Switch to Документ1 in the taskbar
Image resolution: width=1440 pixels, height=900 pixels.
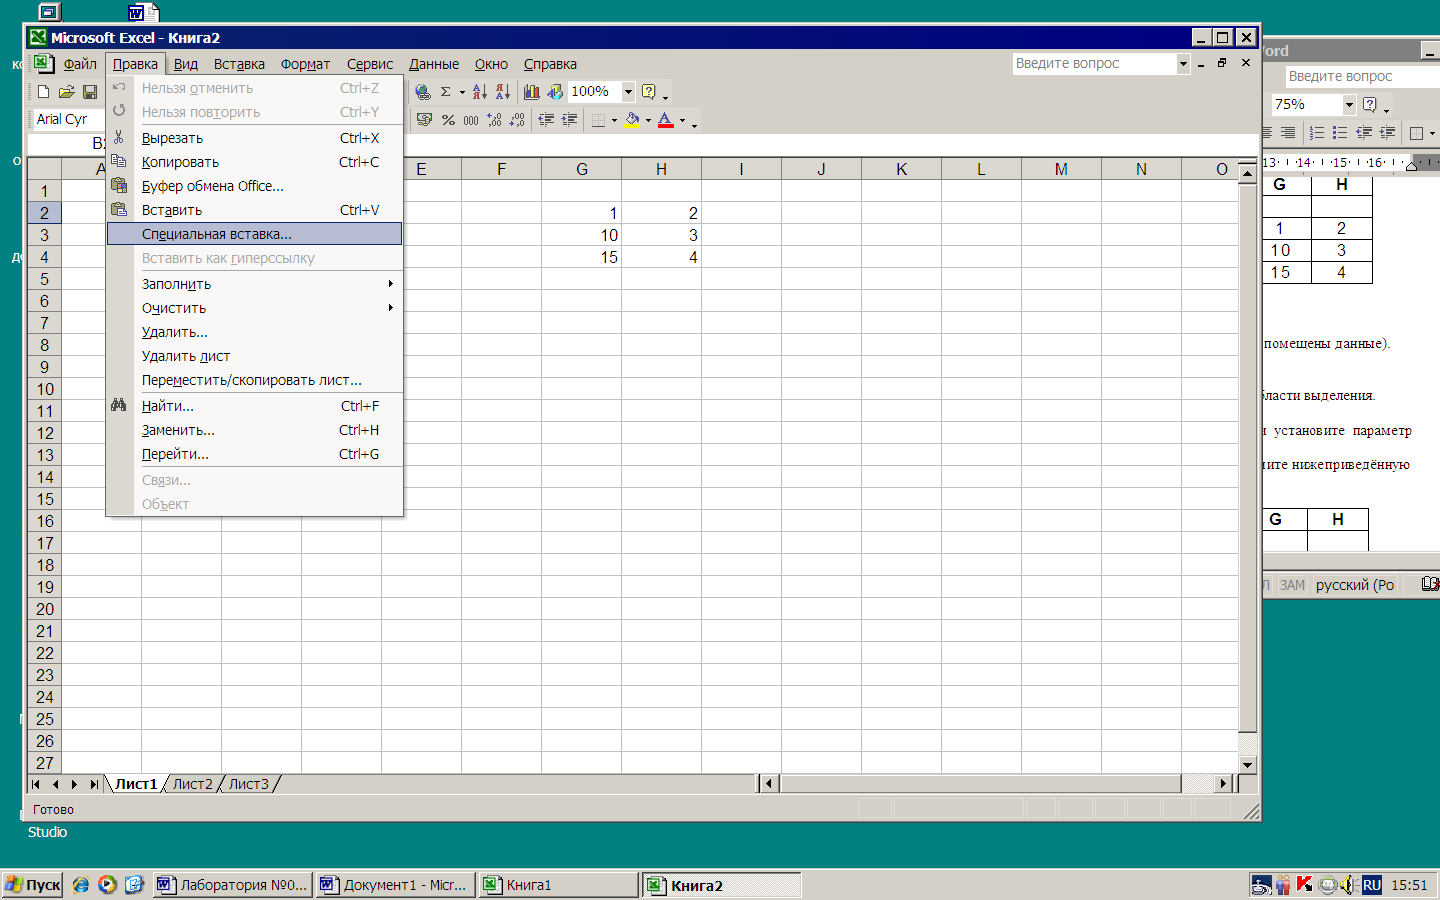click(x=394, y=885)
